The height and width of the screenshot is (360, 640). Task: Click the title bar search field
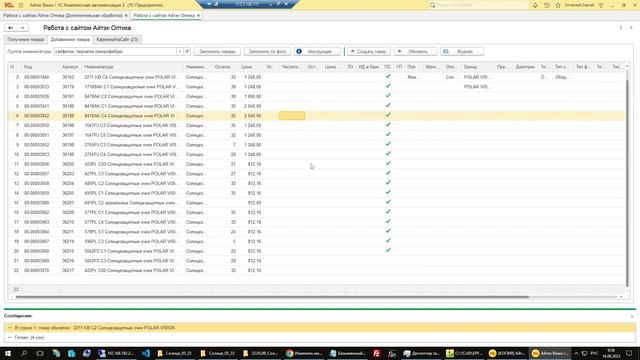[x=478, y=5]
